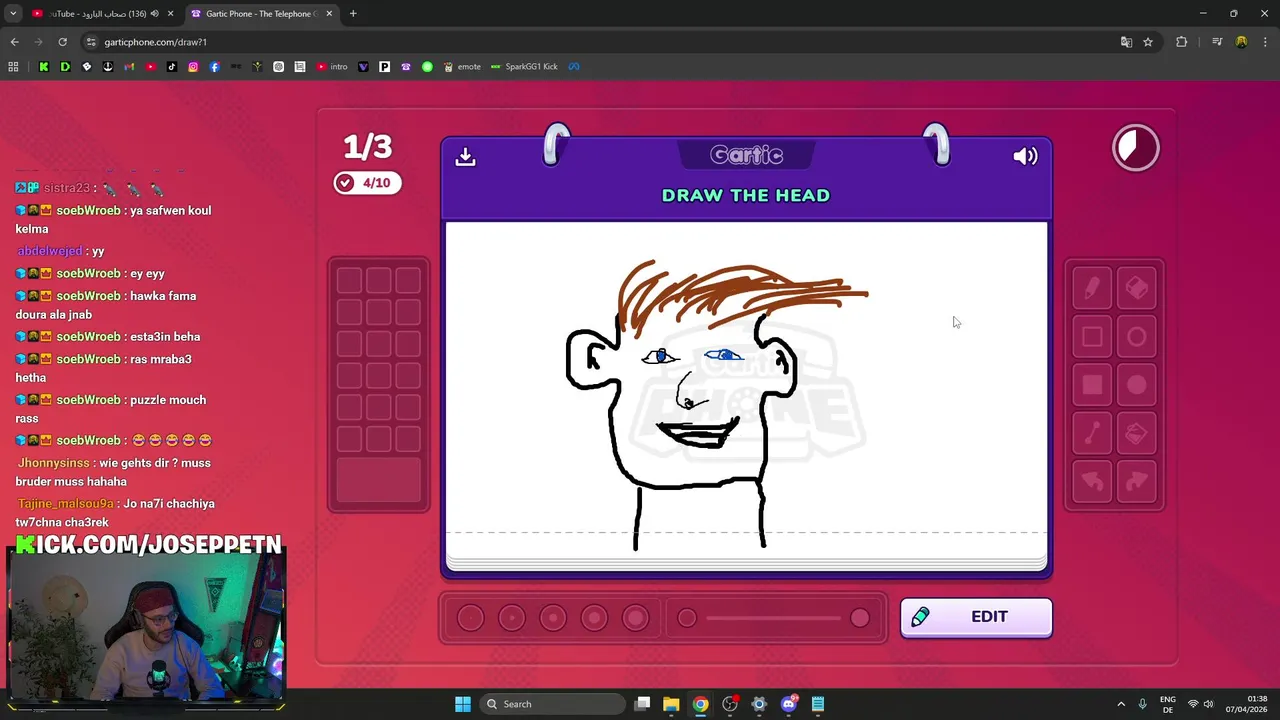
Task: Select the pencil drawing tool
Action: [x=1092, y=289]
